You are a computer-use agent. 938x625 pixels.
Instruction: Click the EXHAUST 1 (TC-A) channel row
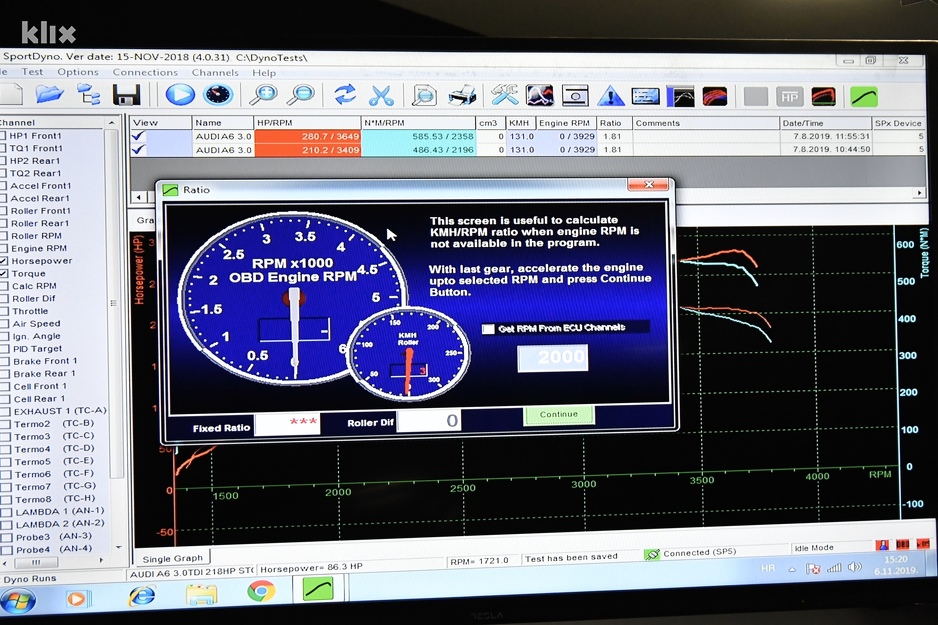pyautogui.click(x=55, y=411)
